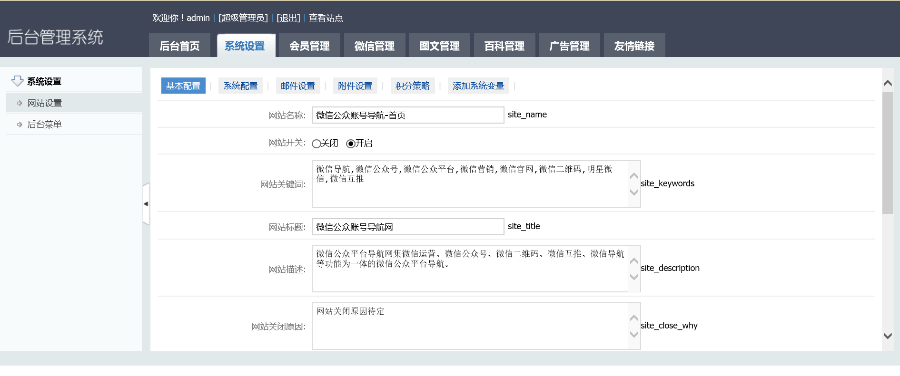900x376 pixels.
Task: Click the close-reason textarea scroll-down arrow
Action: 634,334
